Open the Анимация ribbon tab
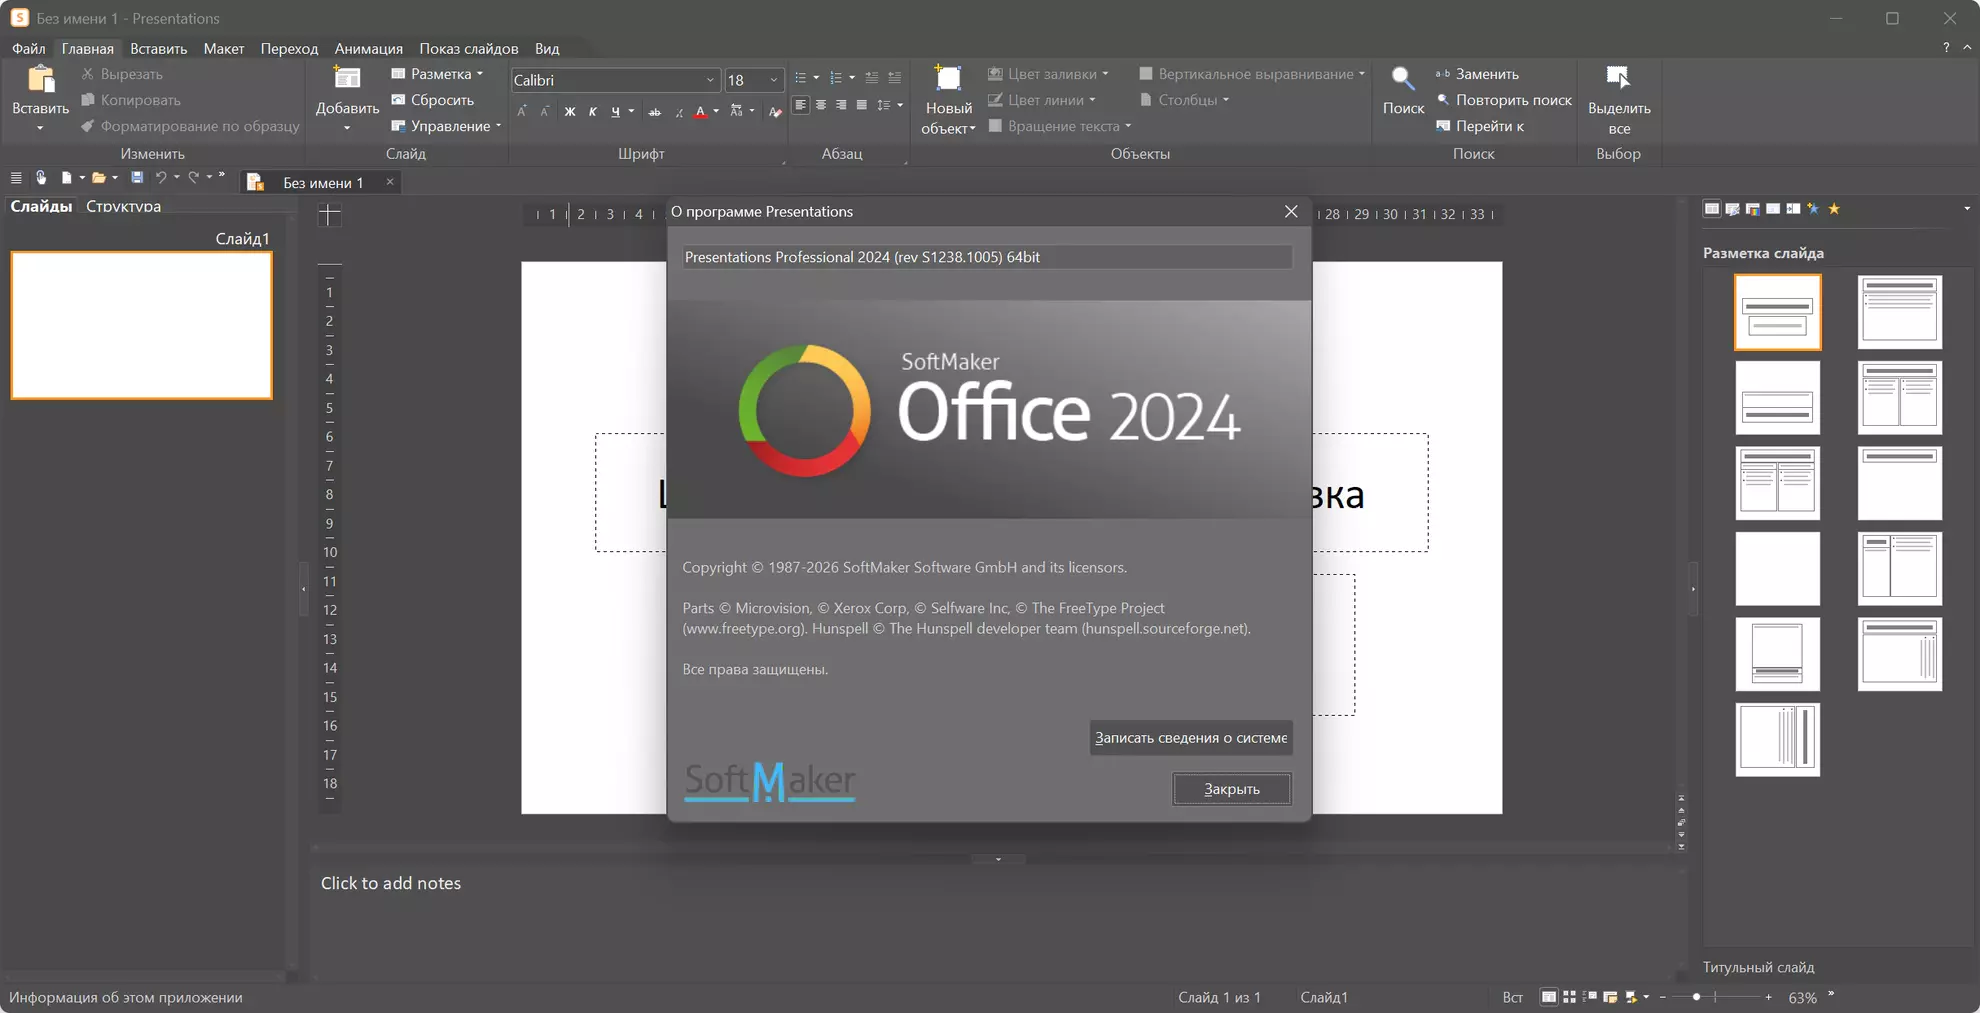Viewport: 1980px width, 1013px height. (x=369, y=48)
